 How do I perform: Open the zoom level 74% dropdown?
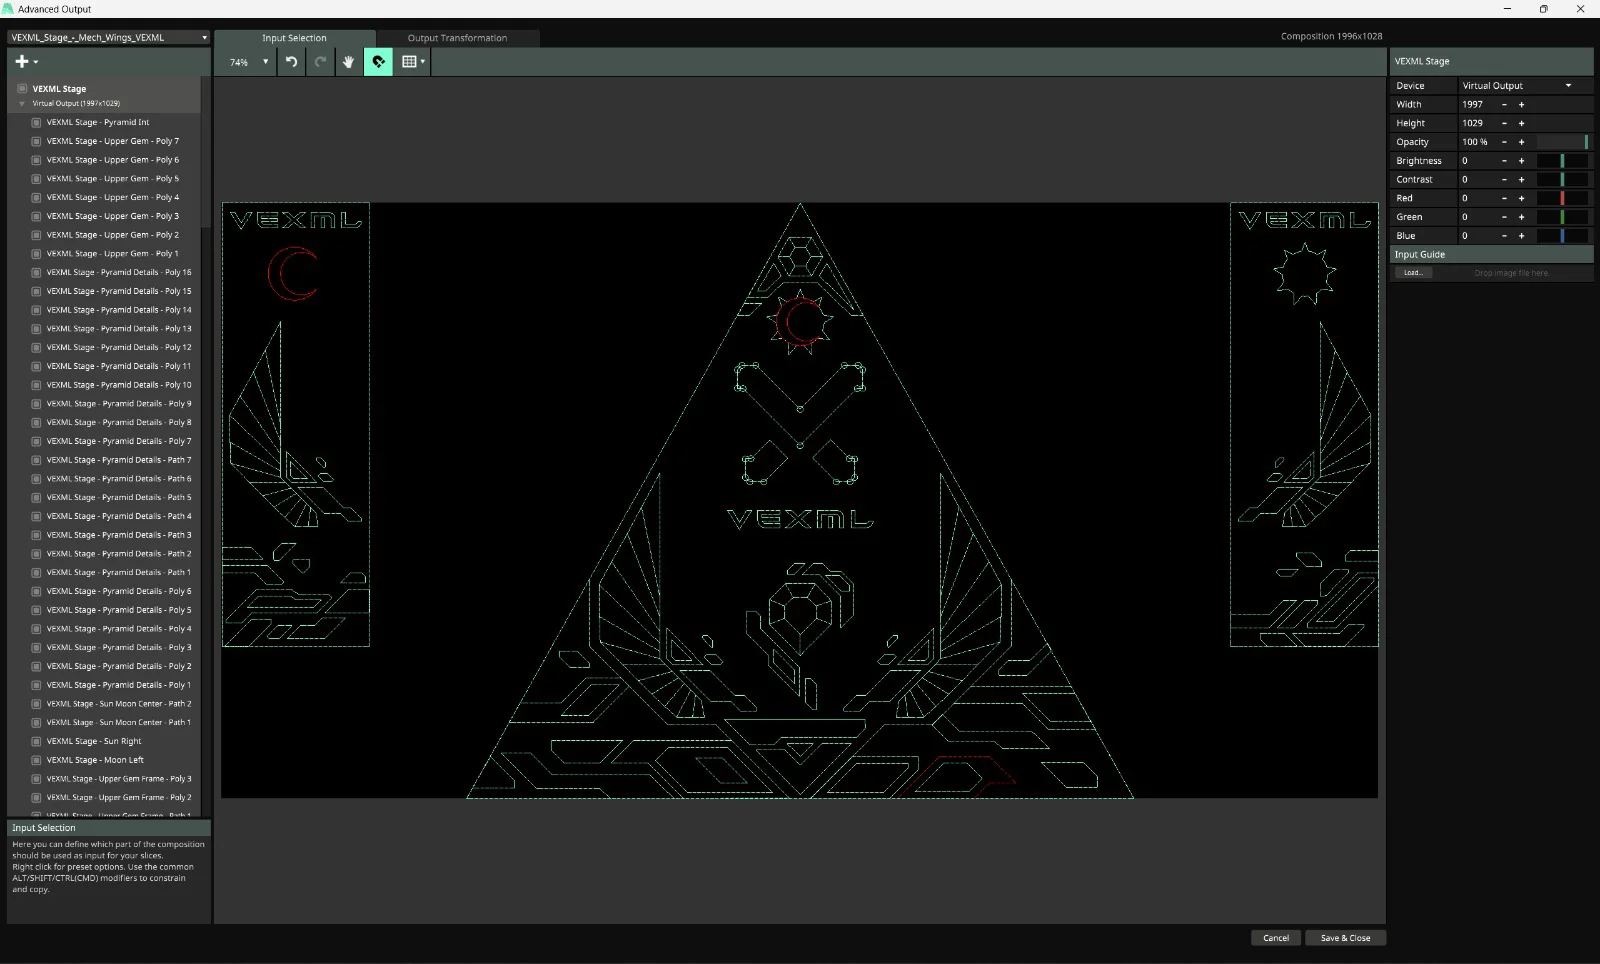point(245,62)
